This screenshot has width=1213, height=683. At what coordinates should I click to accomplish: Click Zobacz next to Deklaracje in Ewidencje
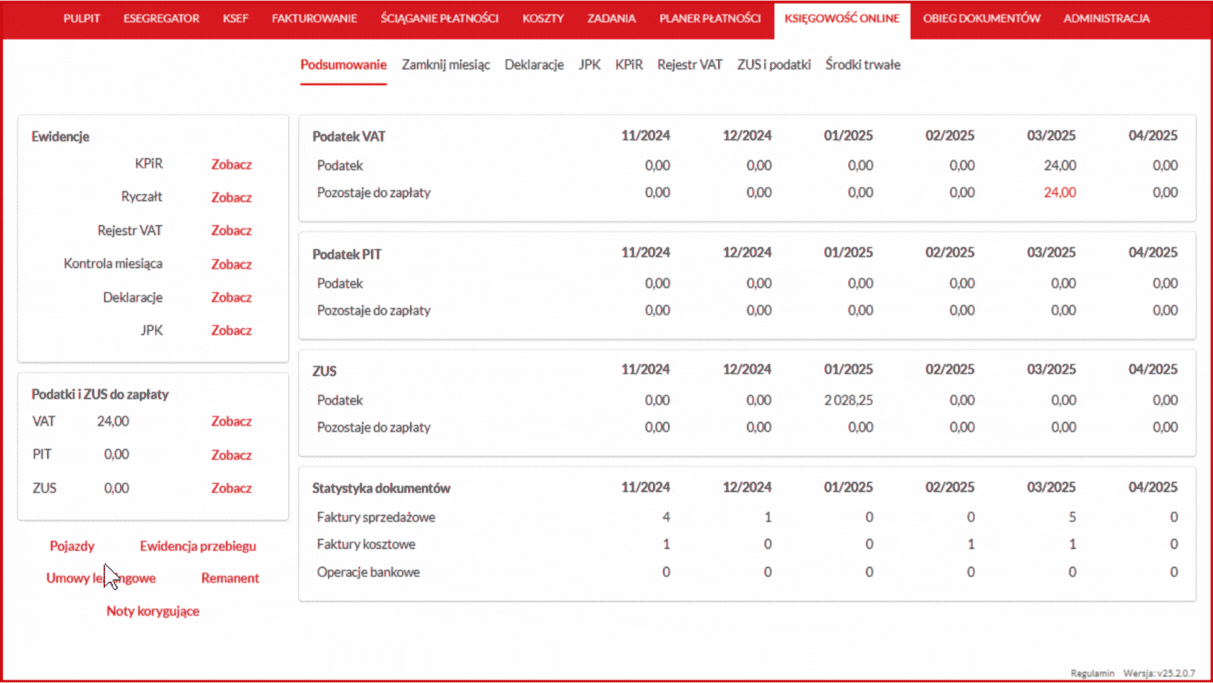(231, 297)
